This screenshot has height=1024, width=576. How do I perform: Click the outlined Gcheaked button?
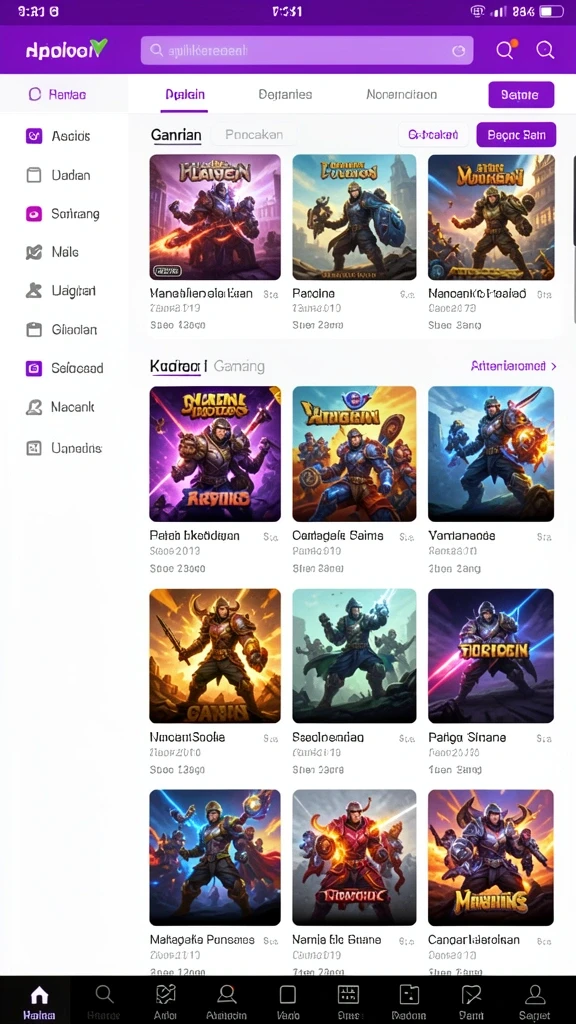pos(433,135)
